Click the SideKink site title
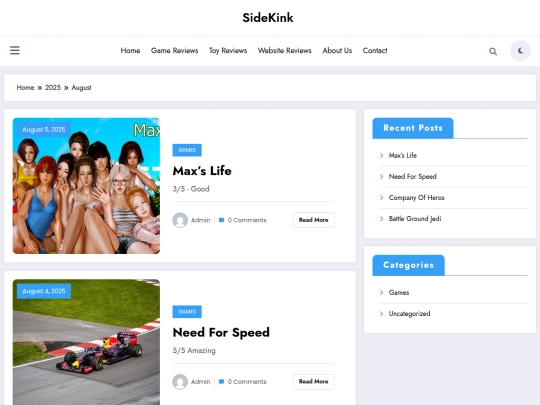The height and width of the screenshot is (405, 540). click(268, 18)
